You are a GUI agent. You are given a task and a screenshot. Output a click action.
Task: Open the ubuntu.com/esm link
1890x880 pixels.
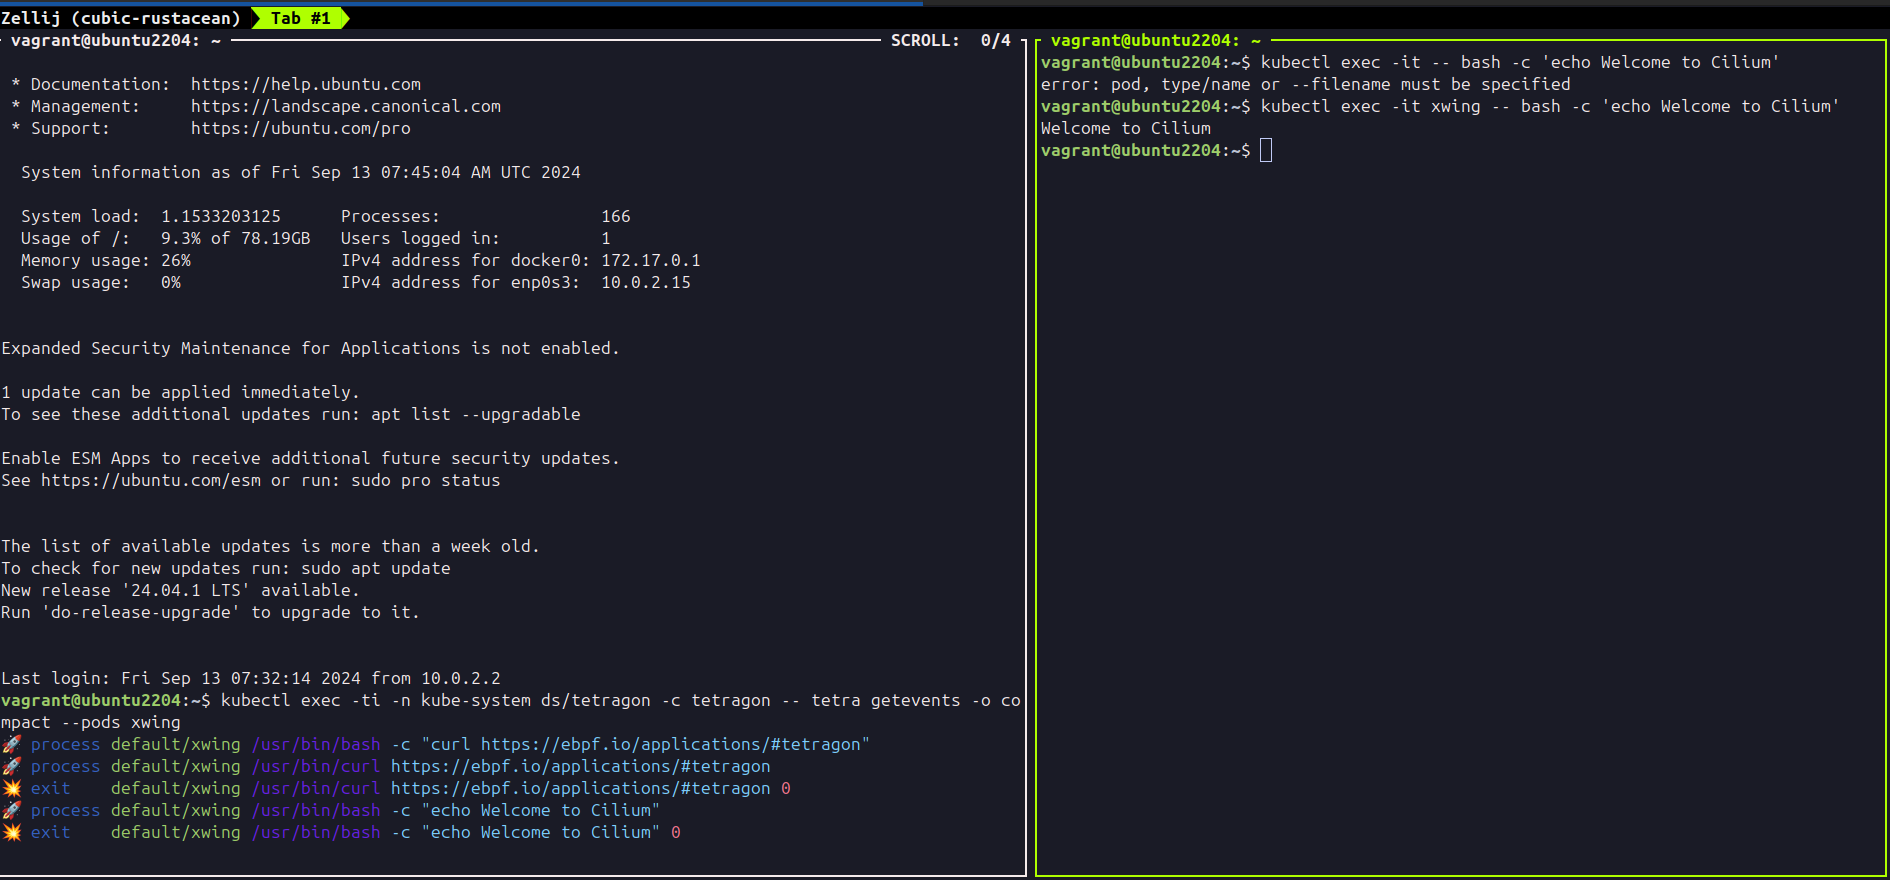click(150, 480)
